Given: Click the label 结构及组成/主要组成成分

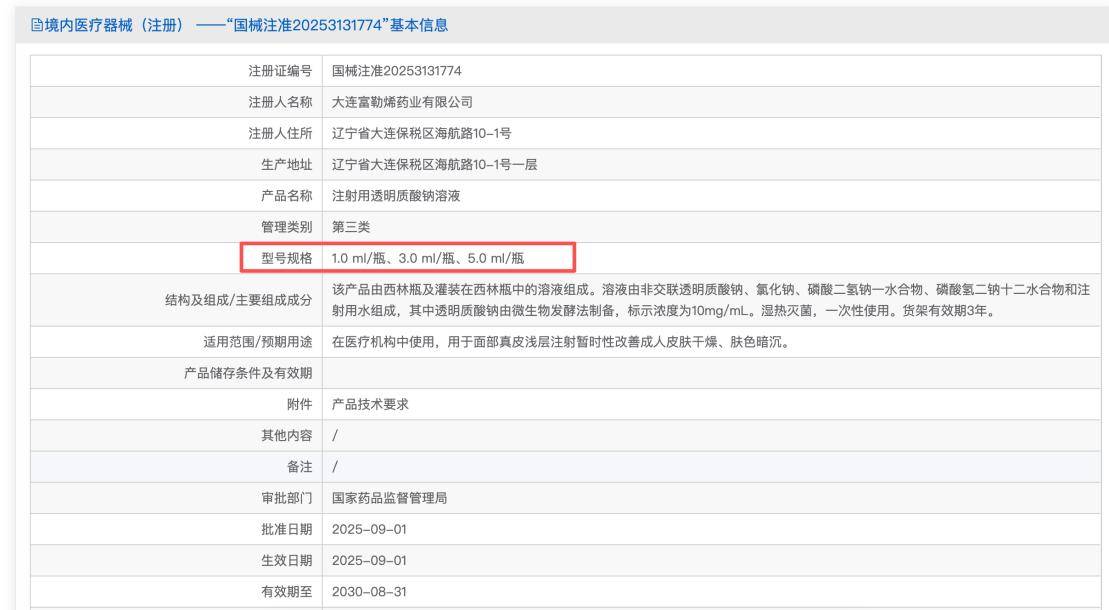Looking at the screenshot, I should click(238, 300).
